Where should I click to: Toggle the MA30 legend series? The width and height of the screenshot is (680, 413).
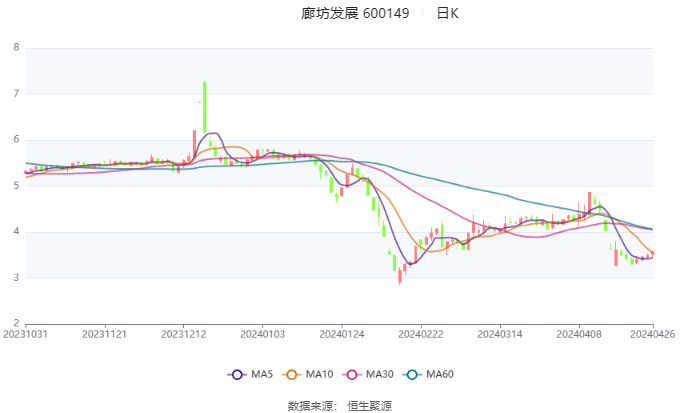click(x=368, y=374)
